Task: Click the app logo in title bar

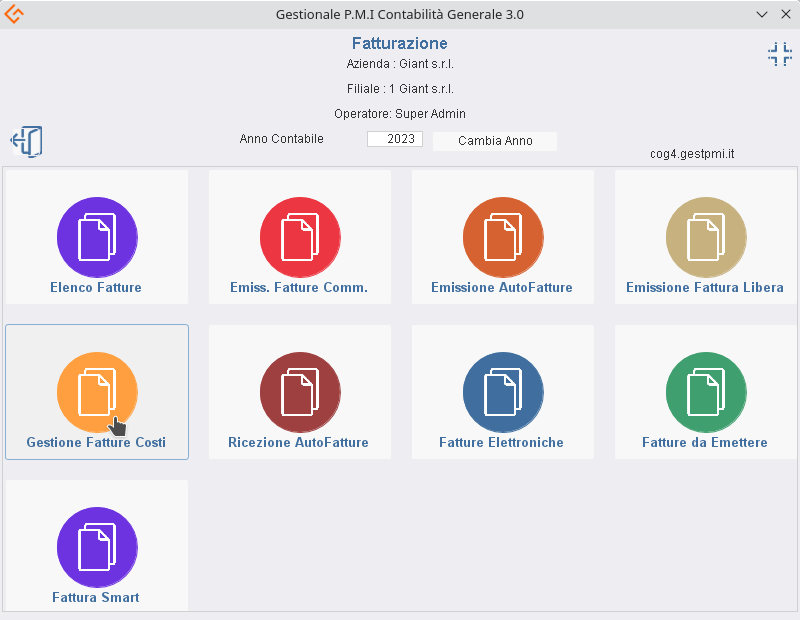Action: tap(15, 14)
